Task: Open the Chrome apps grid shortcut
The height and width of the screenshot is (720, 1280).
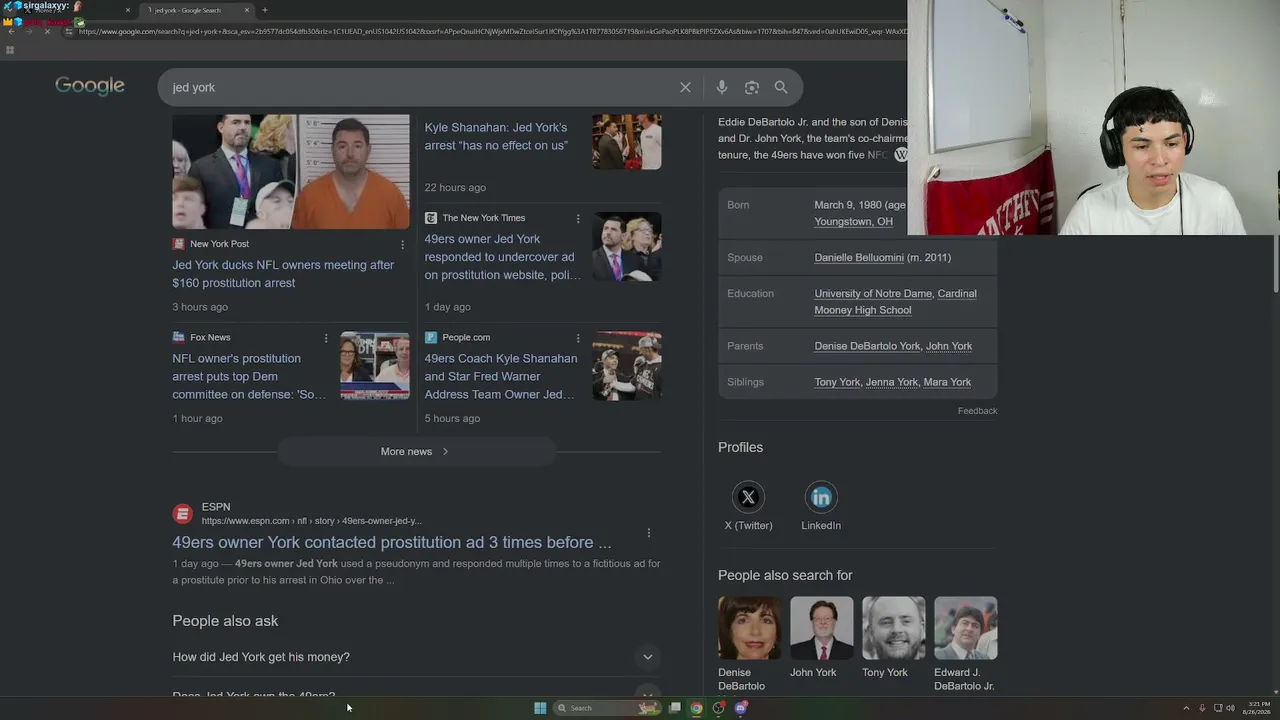Action: point(10,50)
